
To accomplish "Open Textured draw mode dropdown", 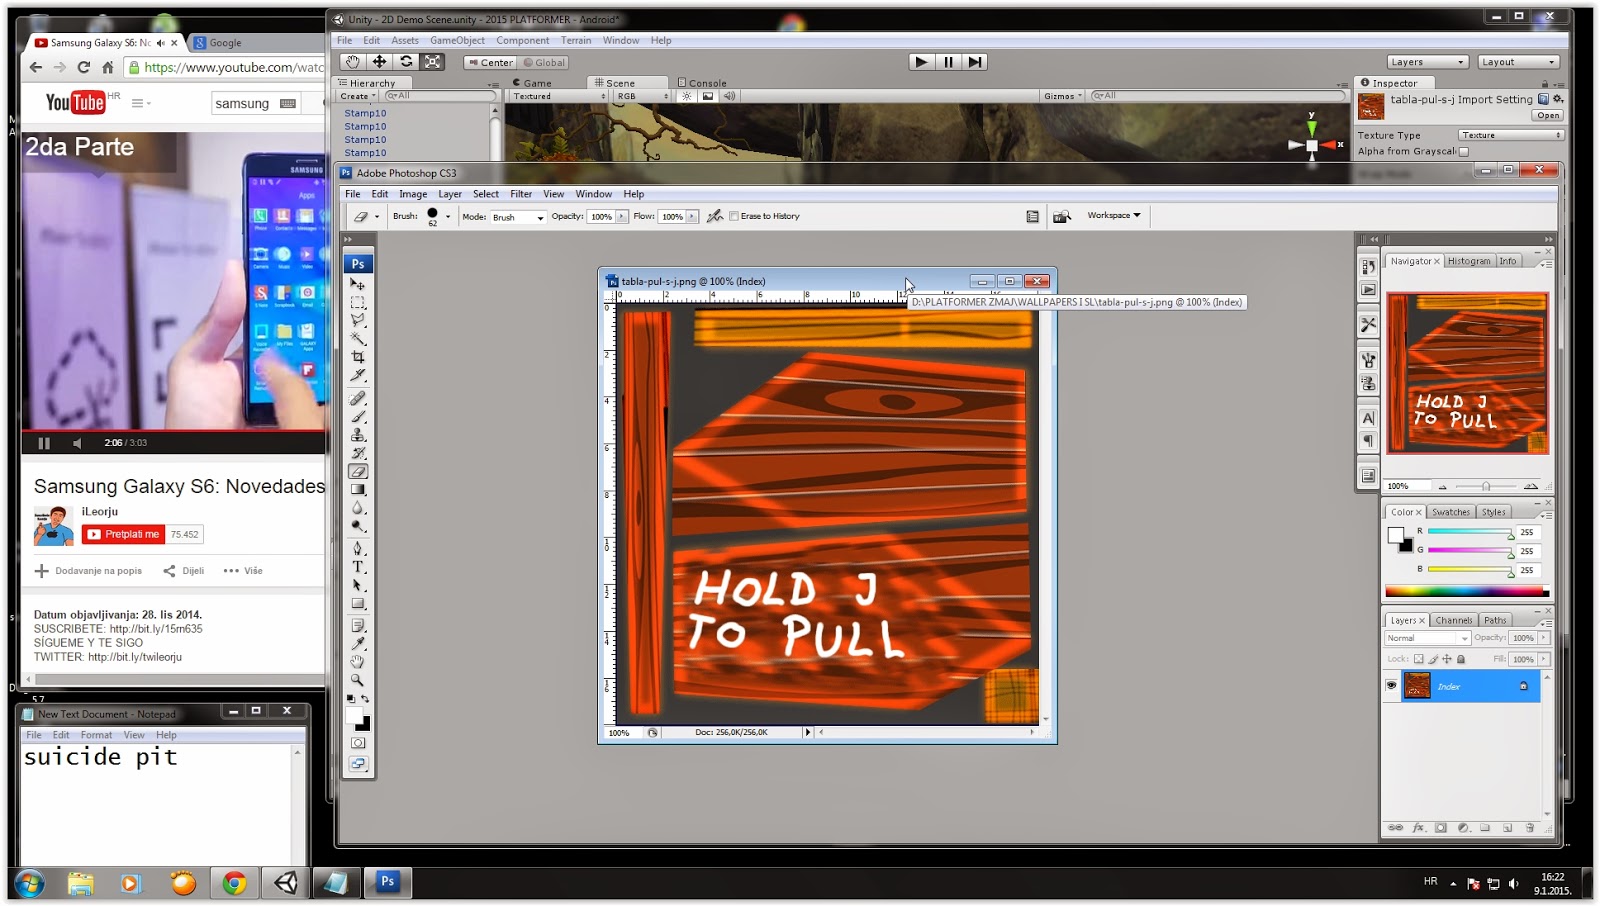I will [x=558, y=96].
